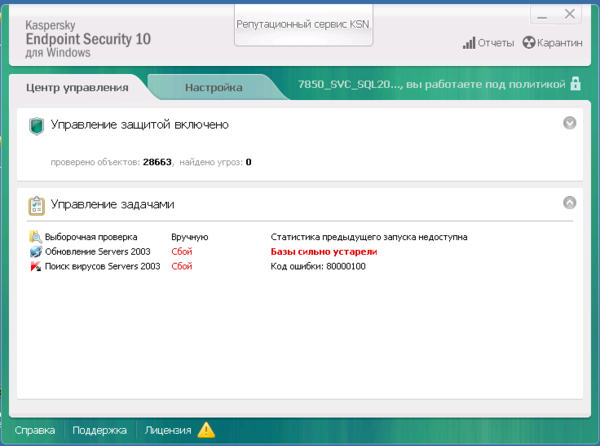Viewport: 600px width, 446px height.
Task: Close the Kaspersky Endpoint Security window
Action: click(570, 14)
